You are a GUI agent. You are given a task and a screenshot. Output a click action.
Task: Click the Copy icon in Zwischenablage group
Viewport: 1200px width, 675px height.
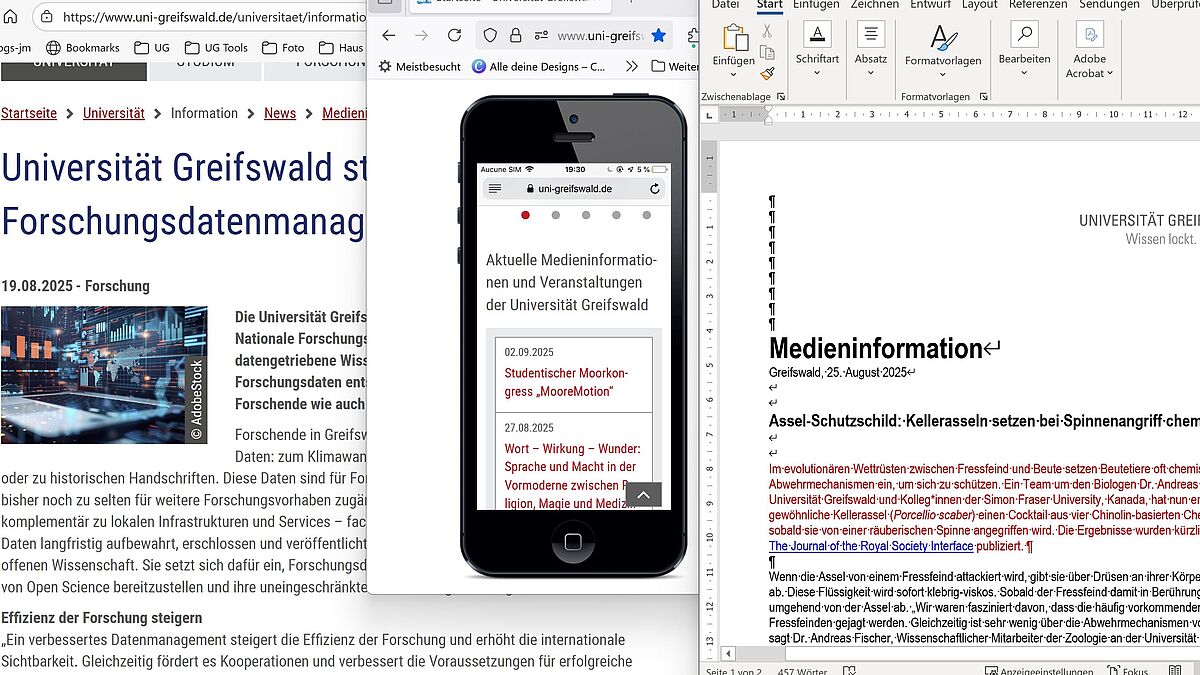767,52
